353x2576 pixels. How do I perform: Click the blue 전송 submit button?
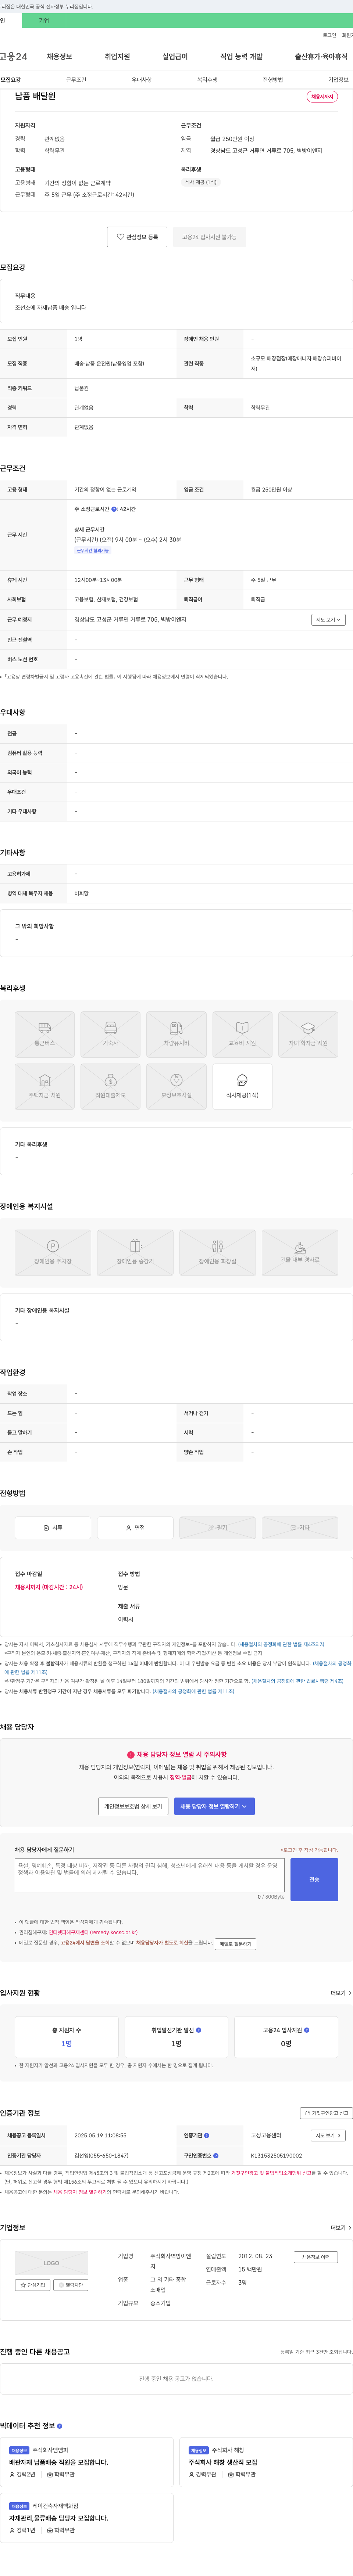pyautogui.click(x=314, y=1880)
